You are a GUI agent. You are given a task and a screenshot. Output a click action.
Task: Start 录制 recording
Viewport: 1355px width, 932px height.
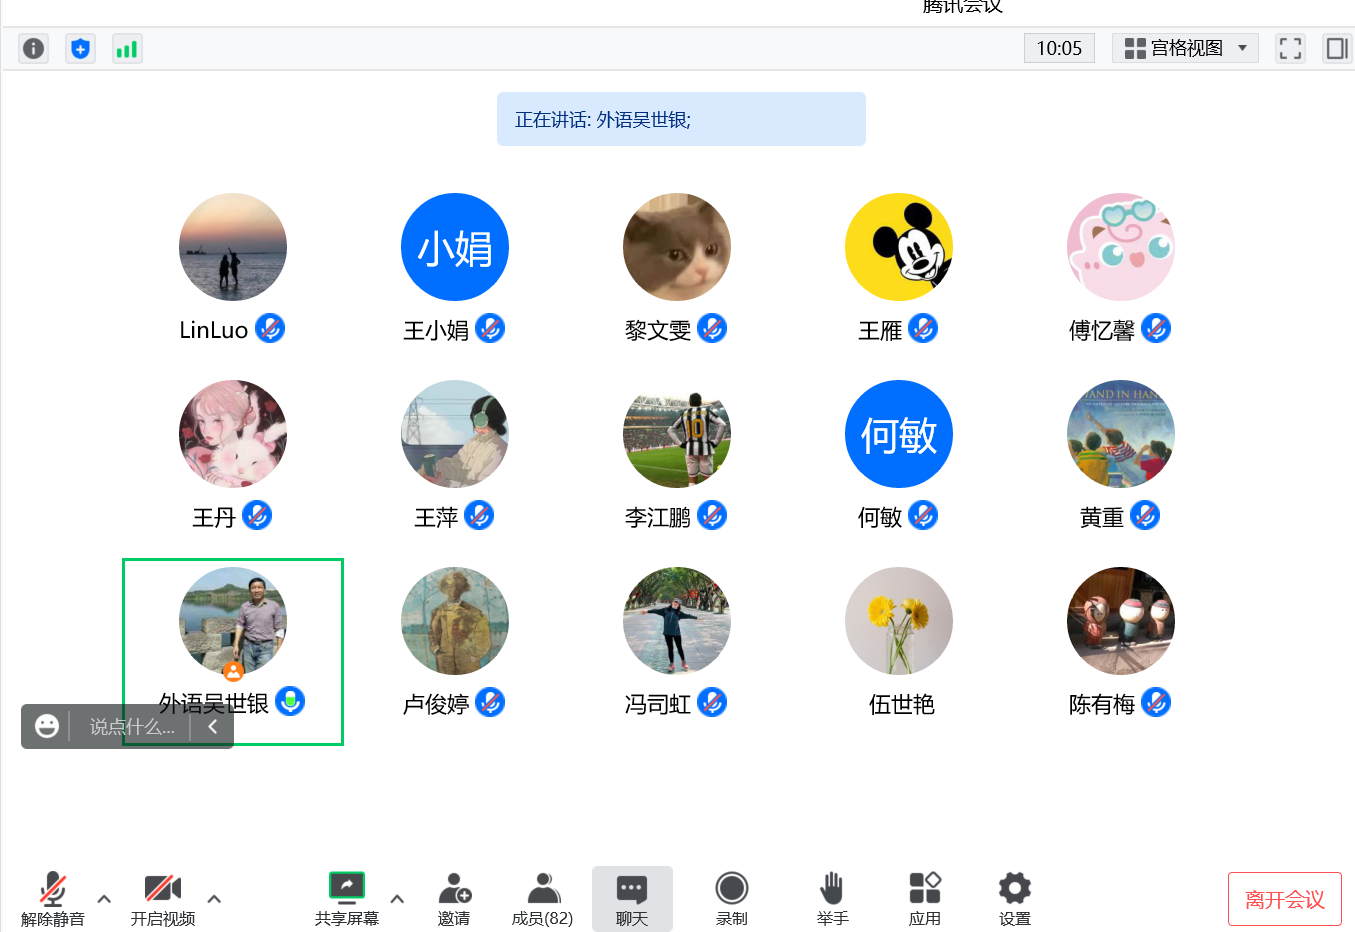pyautogui.click(x=731, y=898)
